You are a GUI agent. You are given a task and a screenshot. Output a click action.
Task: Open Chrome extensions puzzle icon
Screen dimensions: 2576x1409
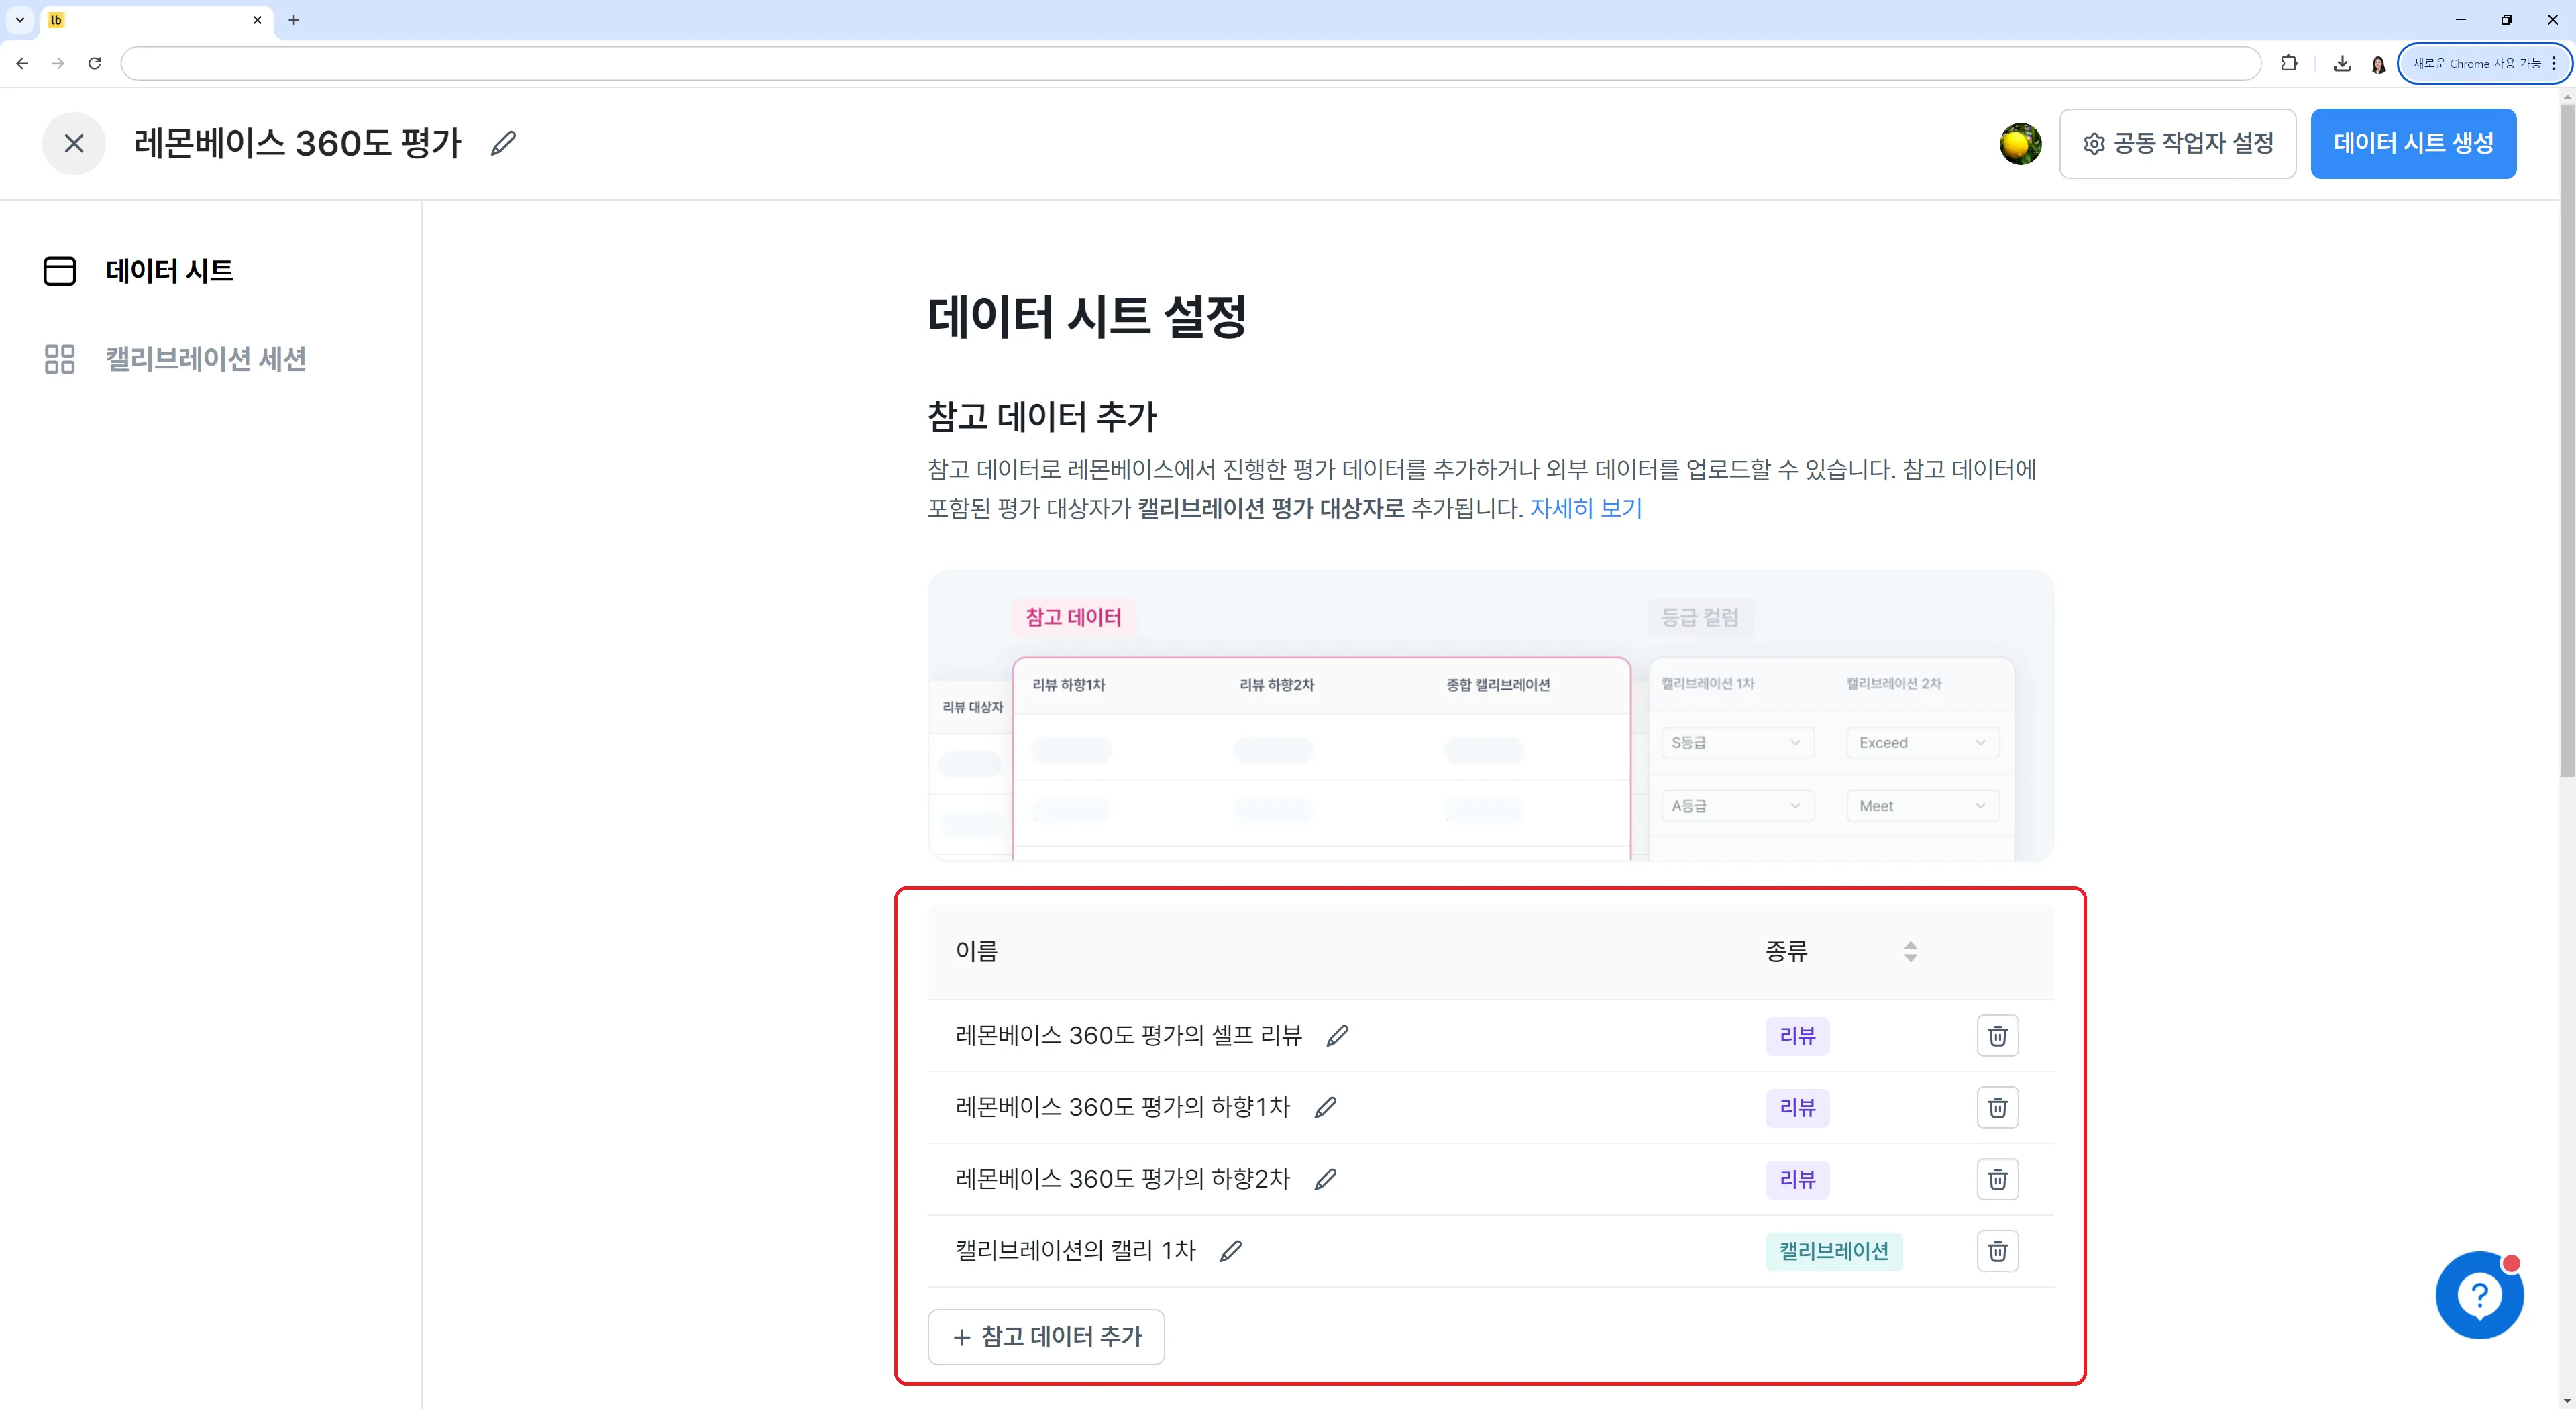click(2289, 63)
